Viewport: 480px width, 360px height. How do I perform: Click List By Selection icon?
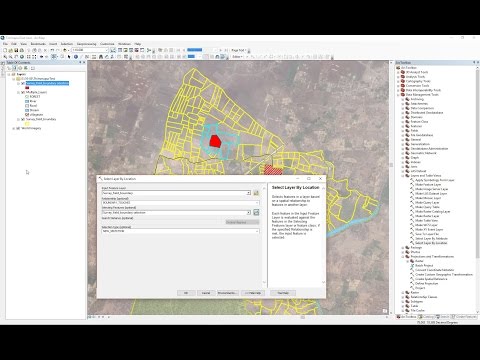26,68
